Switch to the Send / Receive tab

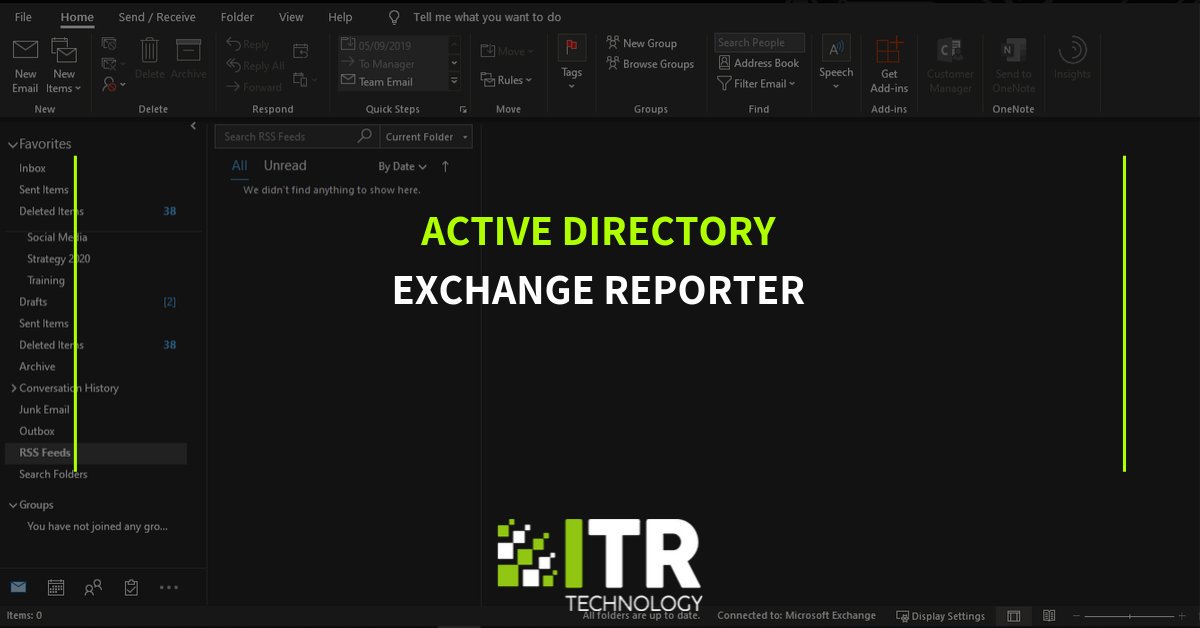[x=156, y=16]
